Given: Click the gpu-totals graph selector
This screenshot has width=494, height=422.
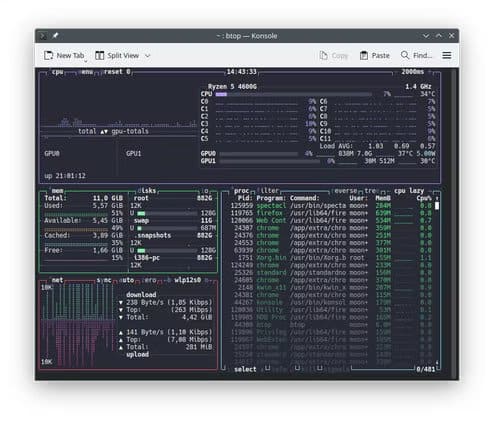Looking at the screenshot, I should (x=130, y=131).
